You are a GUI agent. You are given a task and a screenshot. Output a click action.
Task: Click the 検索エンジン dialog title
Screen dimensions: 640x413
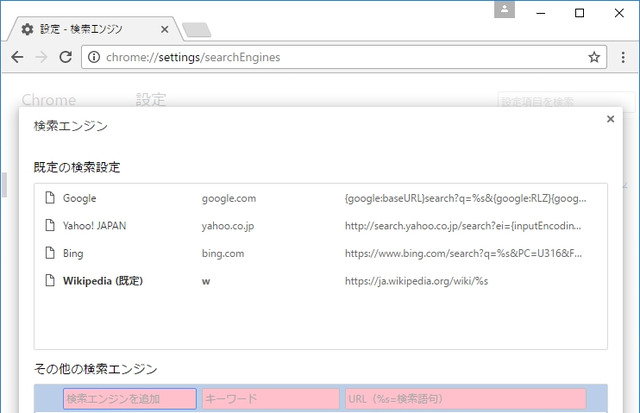pos(71,126)
